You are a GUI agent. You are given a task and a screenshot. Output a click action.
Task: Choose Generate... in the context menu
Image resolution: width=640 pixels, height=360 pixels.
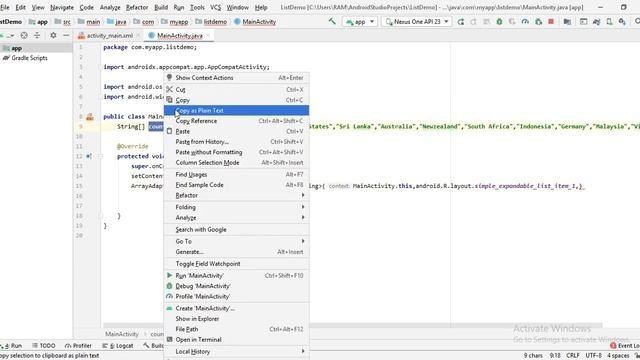point(236,252)
